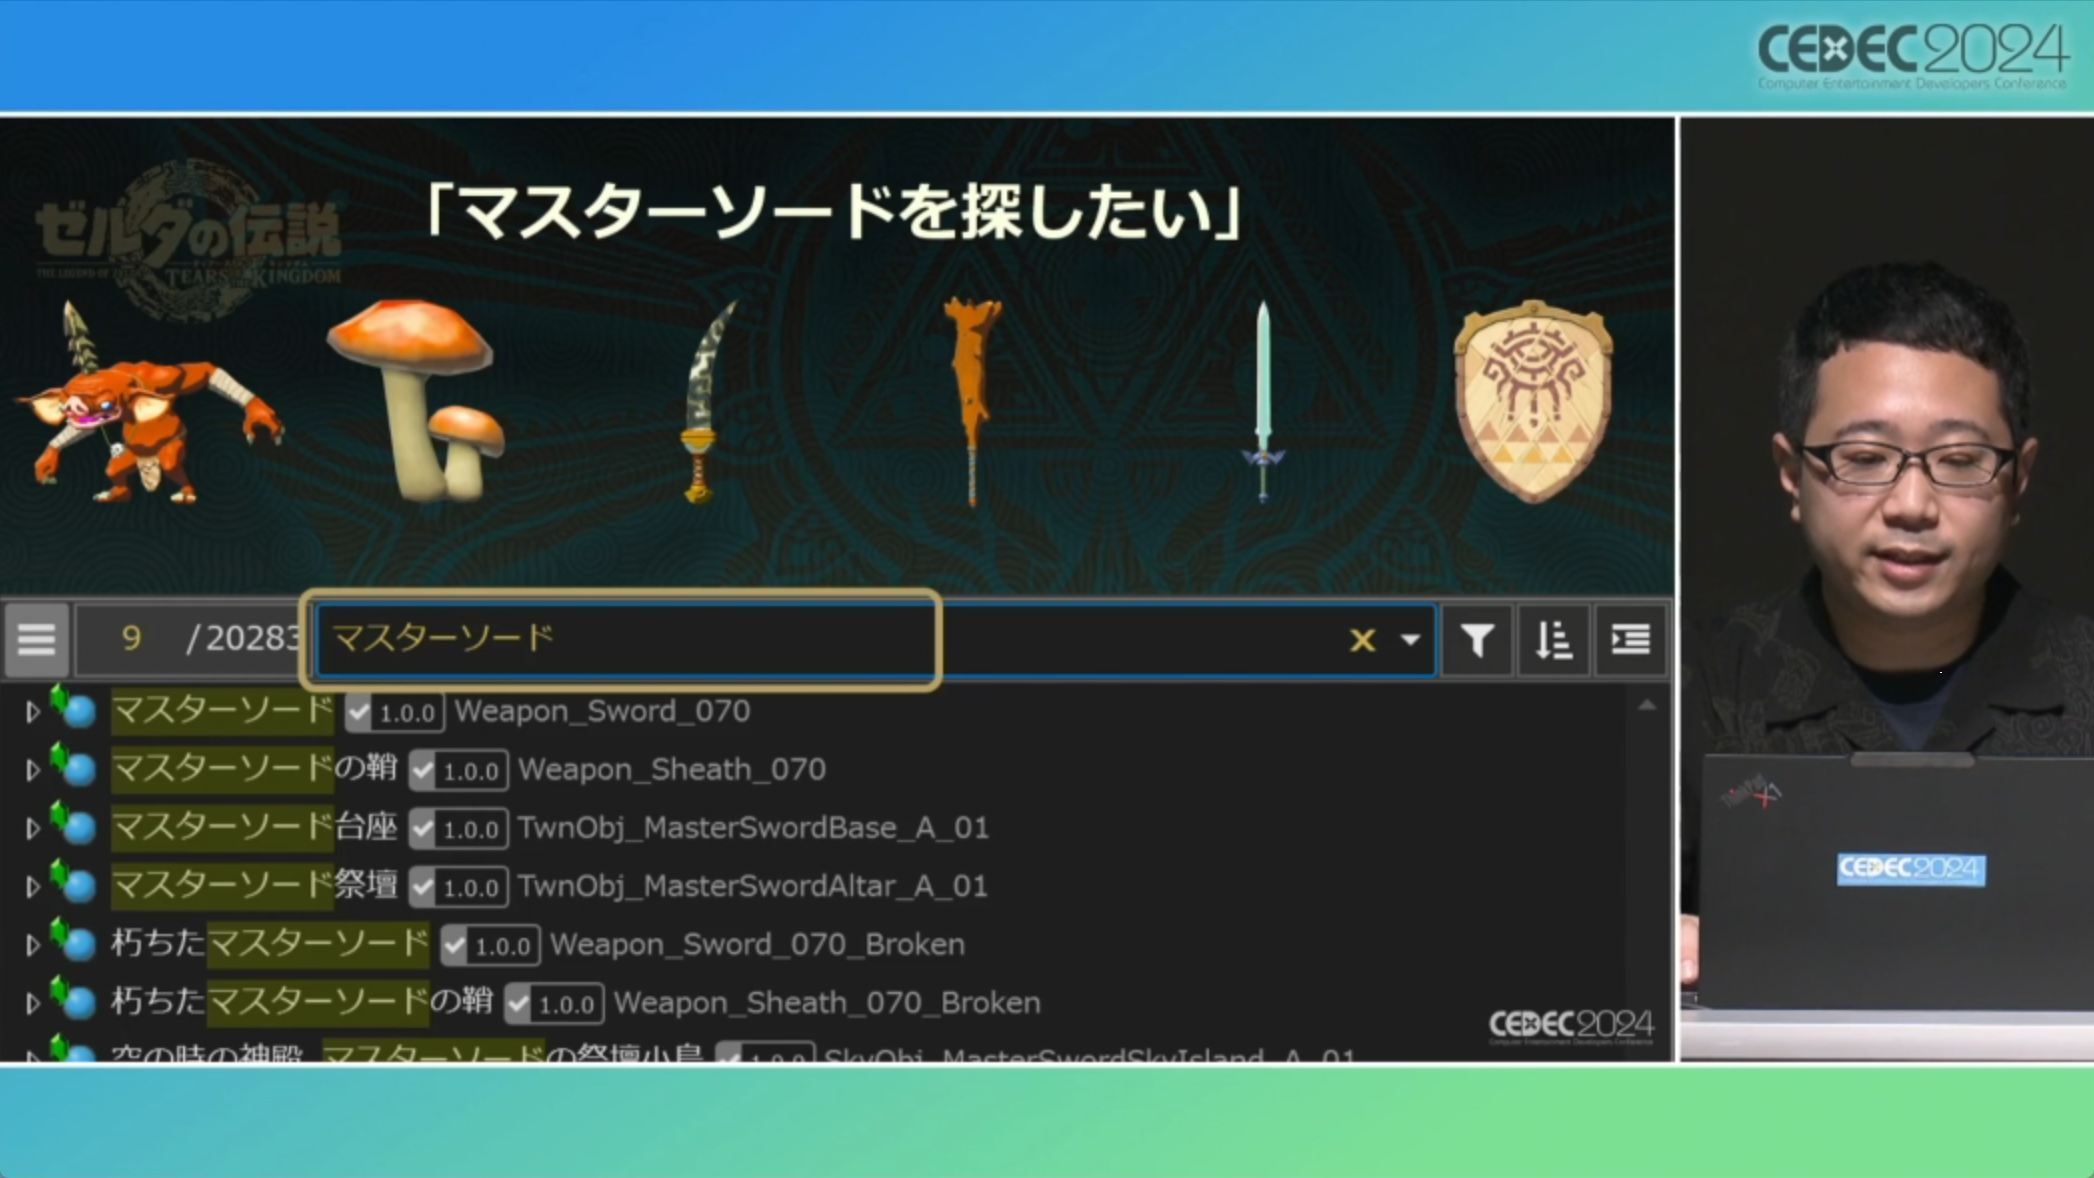Expand the Weapon_Sheath_070 row
The height and width of the screenshot is (1178, 2094).
[x=32, y=770]
